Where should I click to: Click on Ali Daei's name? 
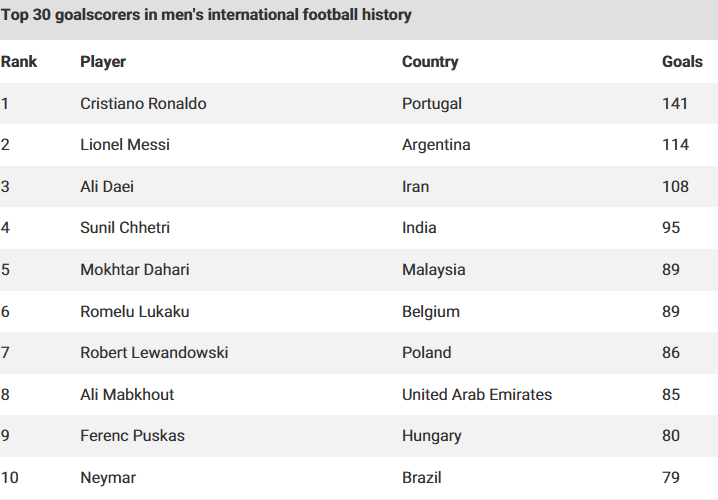pos(107,187)
